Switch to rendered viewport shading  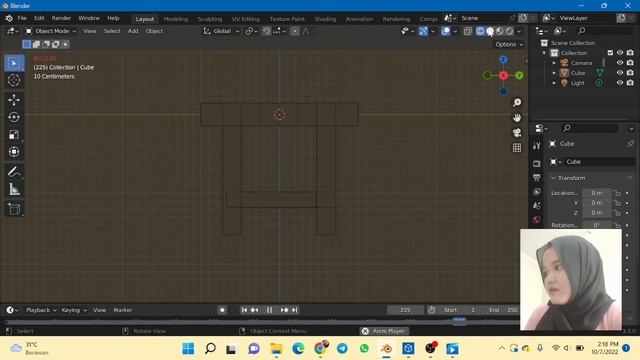[510, 31]
